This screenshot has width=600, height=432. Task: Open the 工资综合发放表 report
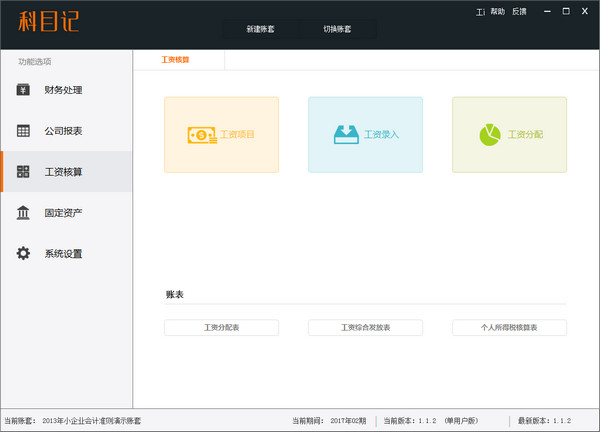click(365, 327)
